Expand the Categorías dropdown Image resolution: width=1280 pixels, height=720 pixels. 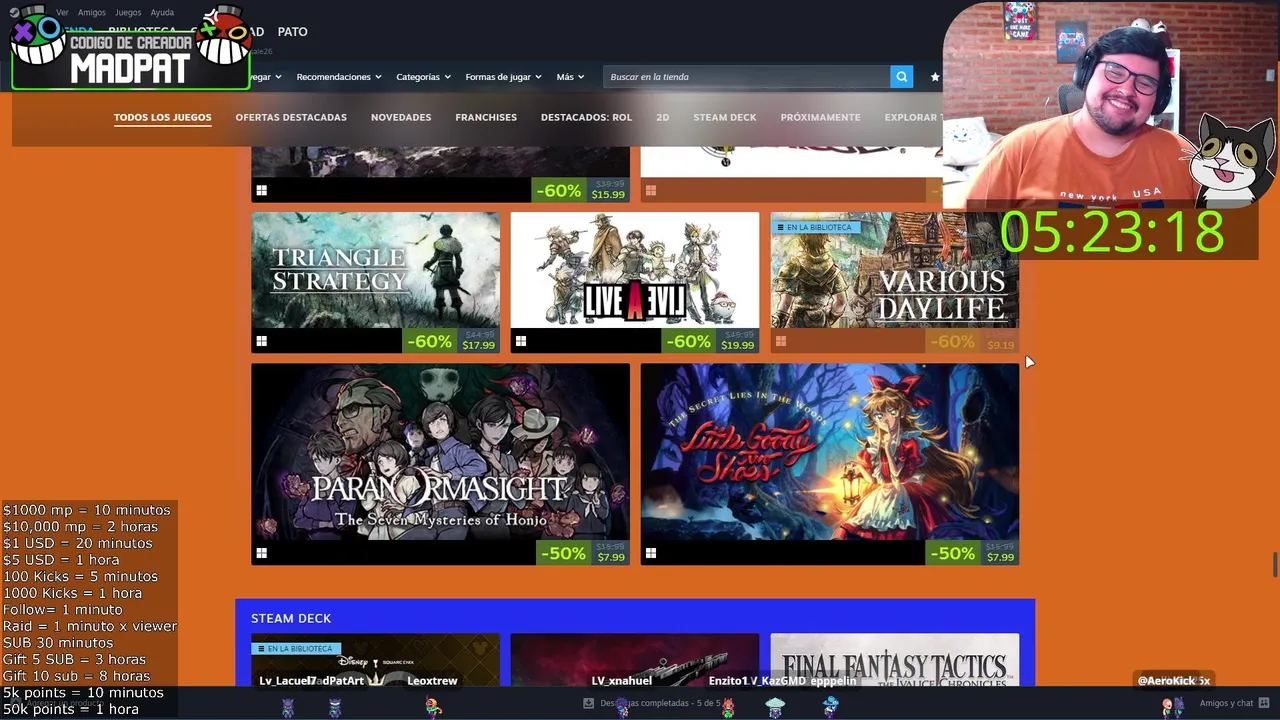pyautogui.click(x=423, y=77)
